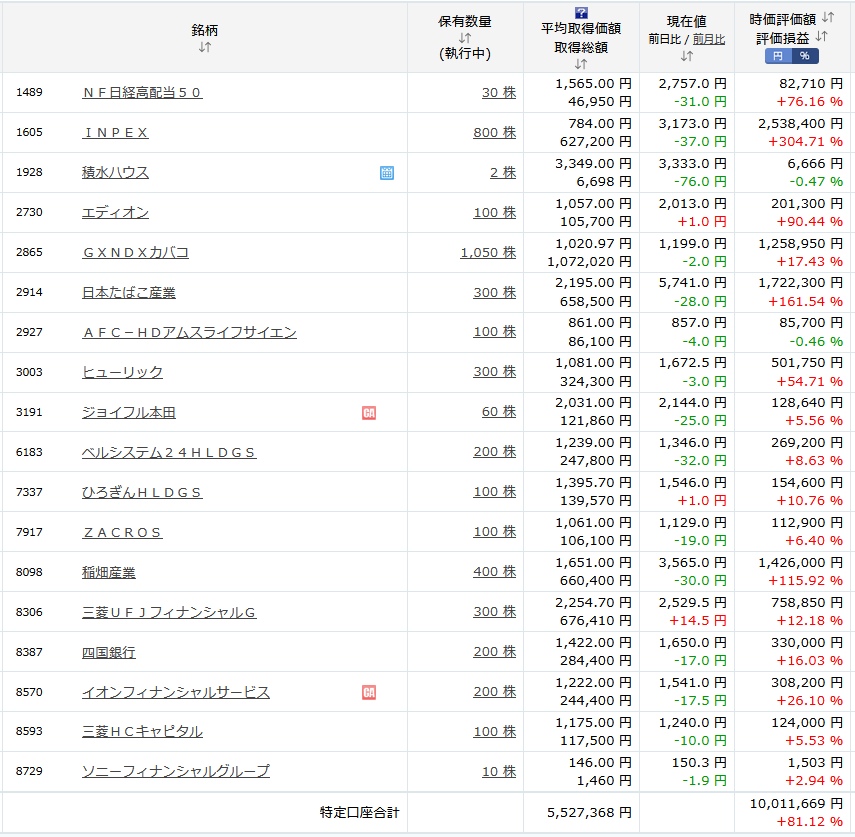Select 2,538,400 円 valuation for ＩＮＰＥＸ

(x=800, y=124)
